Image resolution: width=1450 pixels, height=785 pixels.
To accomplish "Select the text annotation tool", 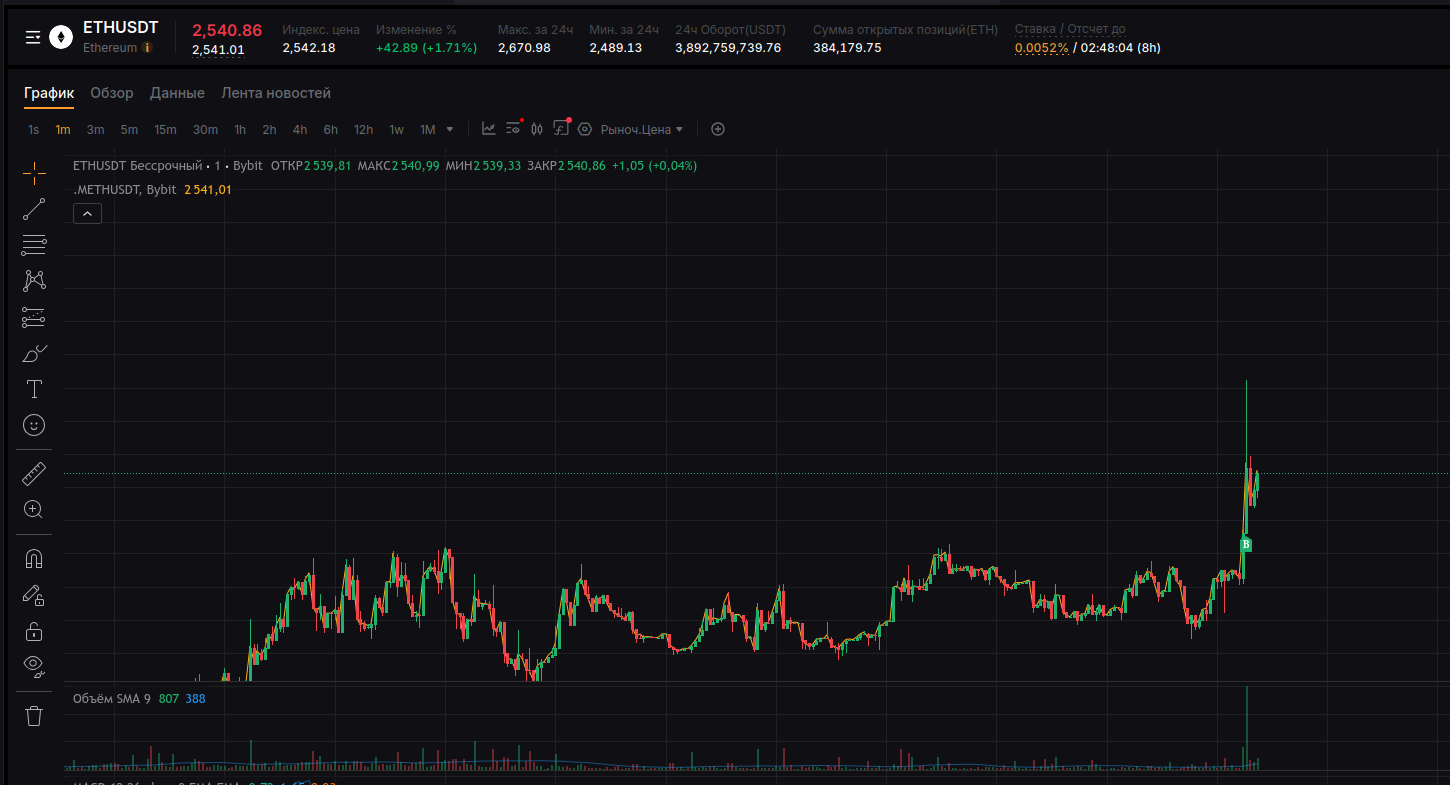I will [34, 389].
